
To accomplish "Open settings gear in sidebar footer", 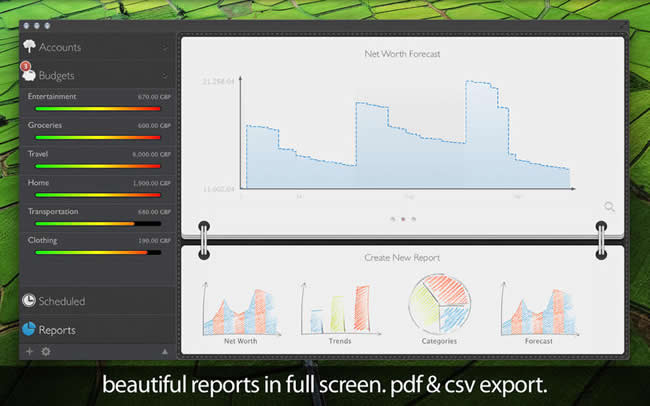I will coord(46,352).
